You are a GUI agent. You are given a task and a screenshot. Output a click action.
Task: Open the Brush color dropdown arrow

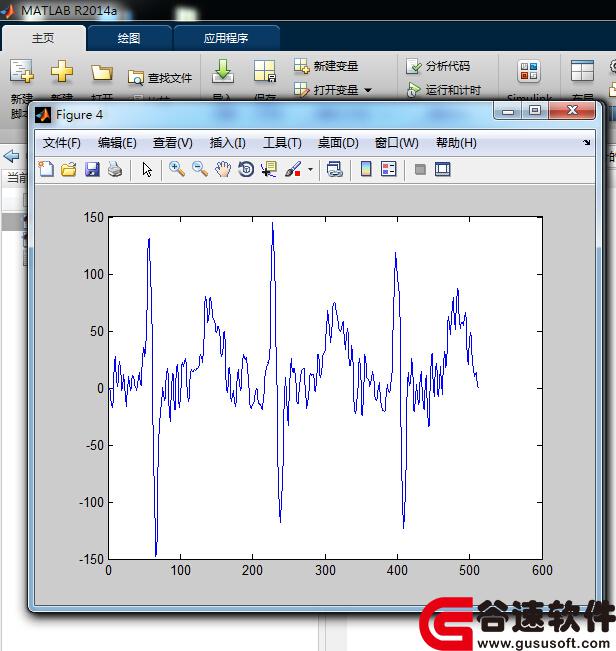click(x=310, y=169)
